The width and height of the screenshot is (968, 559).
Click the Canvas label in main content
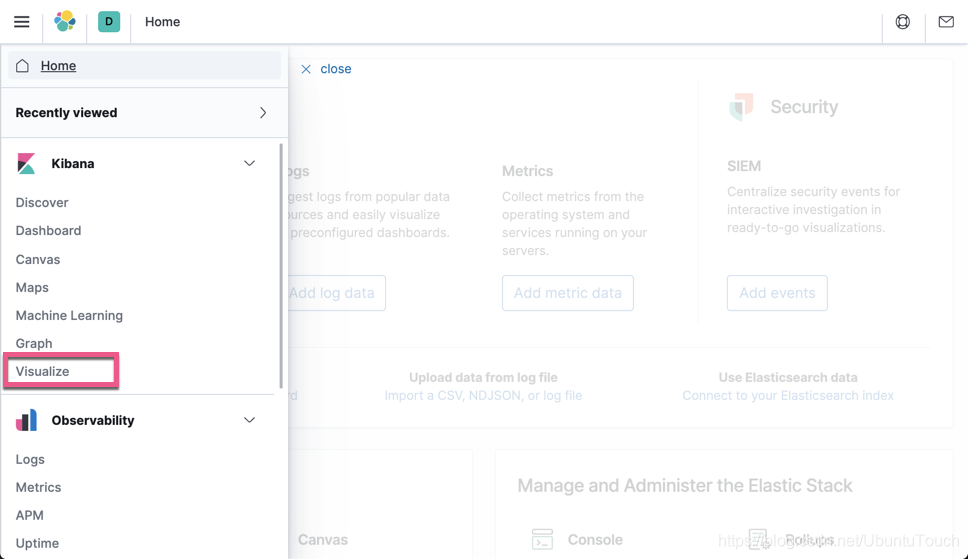(x=323, y=539)
